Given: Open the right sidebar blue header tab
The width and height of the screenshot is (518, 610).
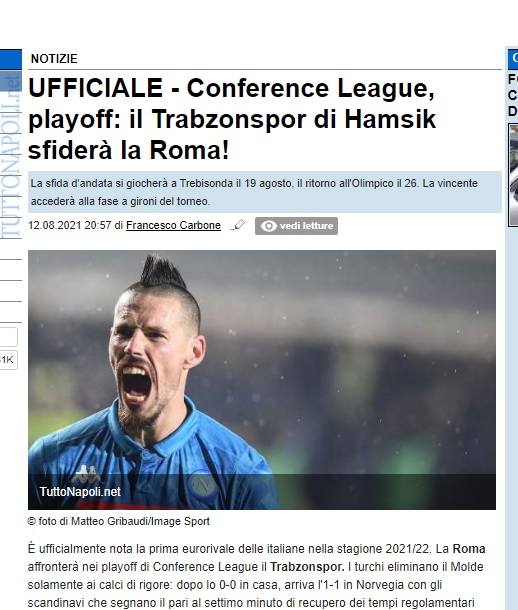Looking at the screenshot, I should point(513,60).
